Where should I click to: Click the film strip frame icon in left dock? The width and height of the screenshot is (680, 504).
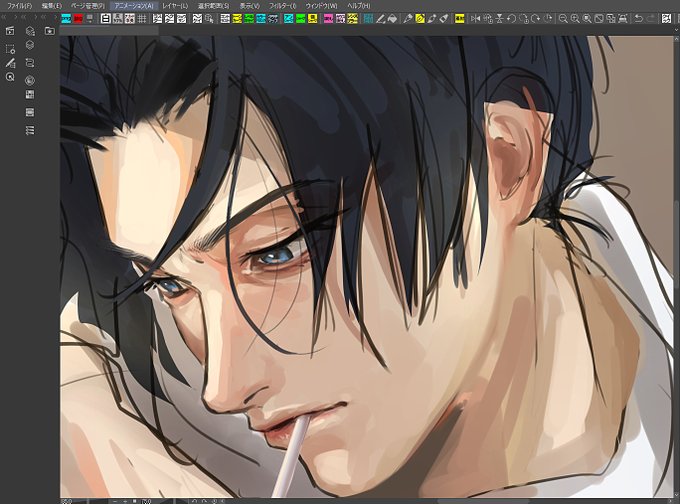[x=30, y=112]
